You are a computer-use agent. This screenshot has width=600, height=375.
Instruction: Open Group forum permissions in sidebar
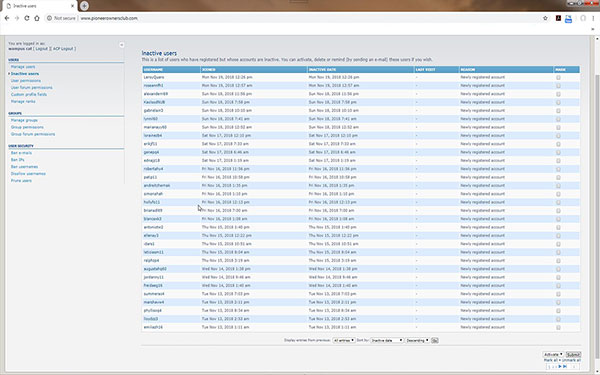click(33, 134)
